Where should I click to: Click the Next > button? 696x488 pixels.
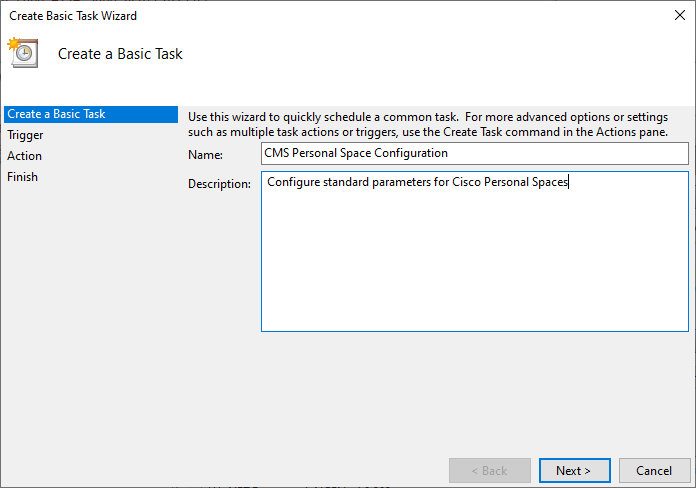click(574, 471)
